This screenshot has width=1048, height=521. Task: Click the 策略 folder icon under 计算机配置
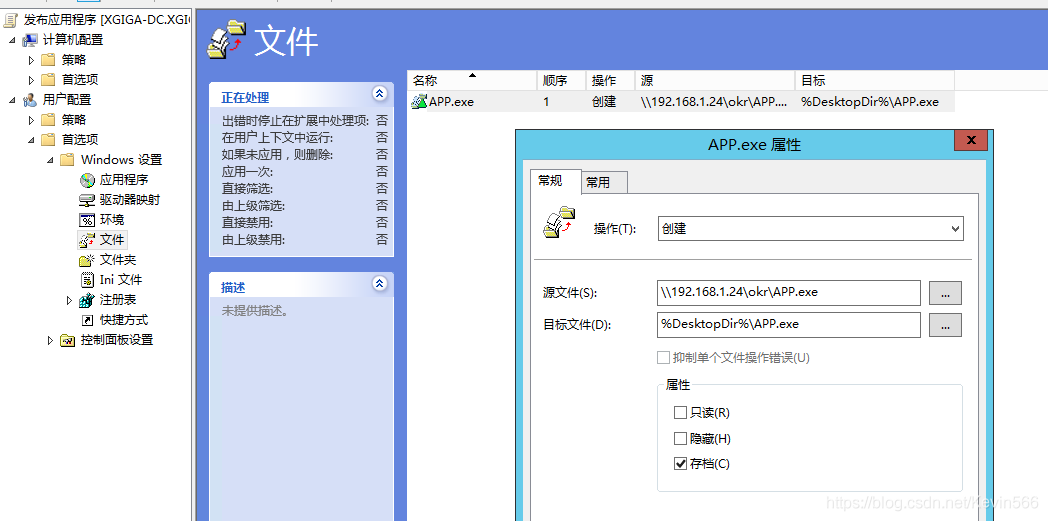(x=48, y=60)
